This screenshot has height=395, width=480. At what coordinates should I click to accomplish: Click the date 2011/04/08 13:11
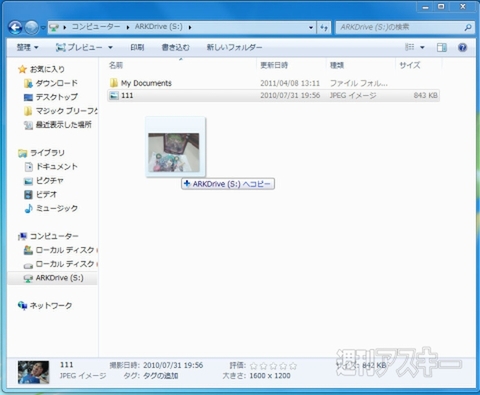tap(290, 83)
